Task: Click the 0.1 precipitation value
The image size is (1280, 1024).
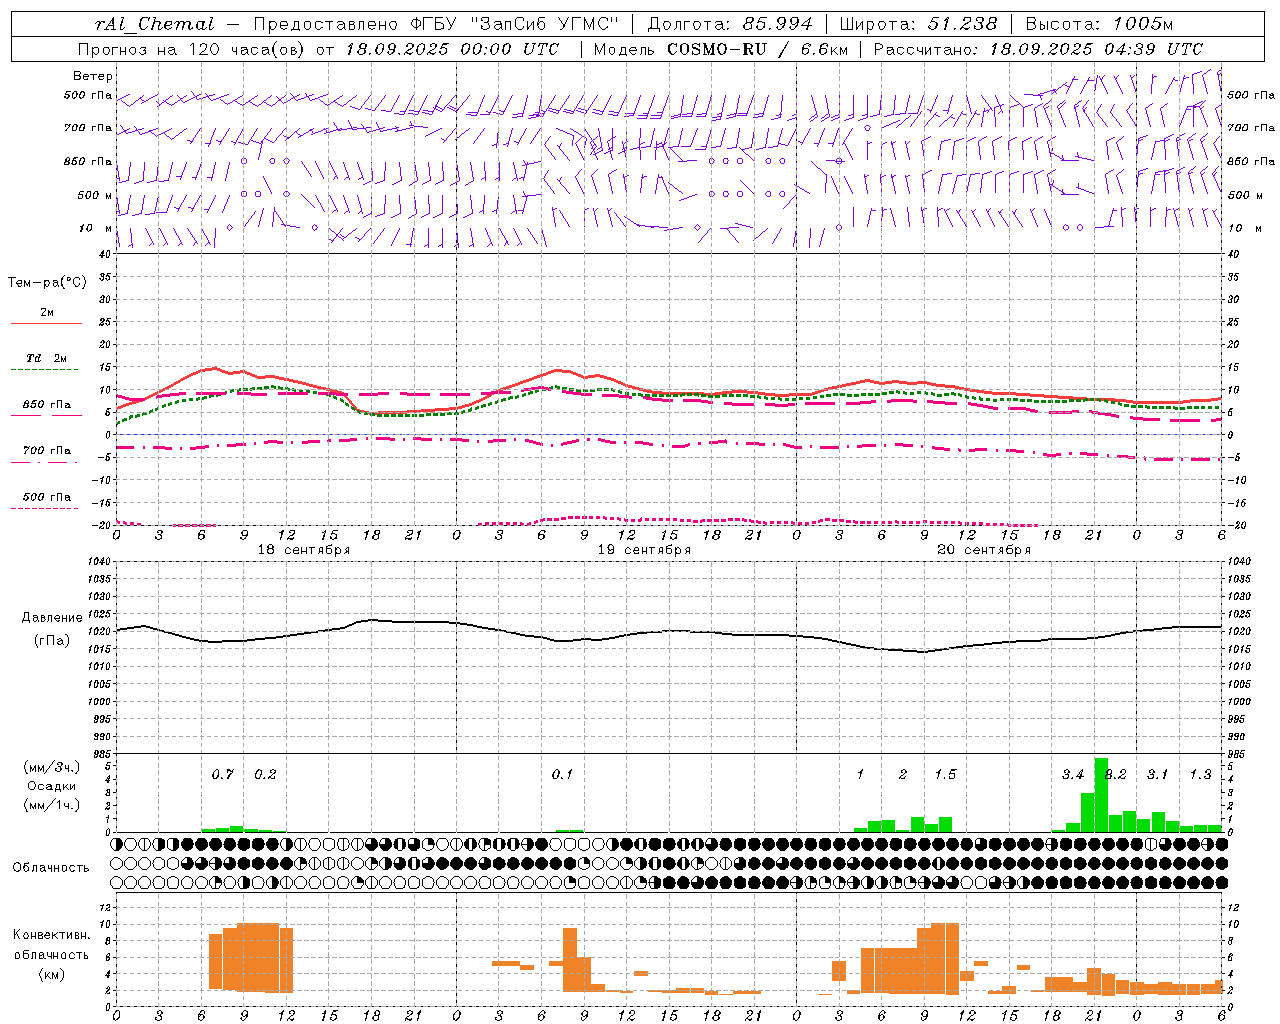Action: [562, 774]
